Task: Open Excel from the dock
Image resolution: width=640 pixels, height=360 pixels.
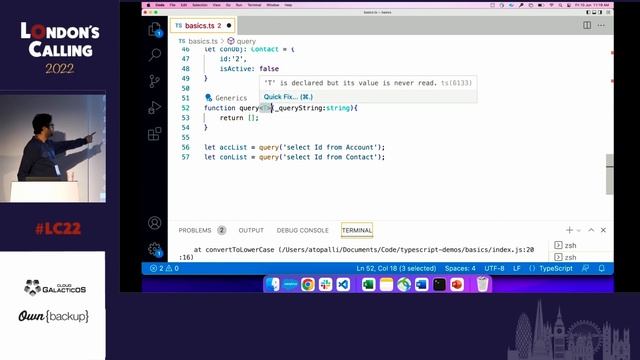Action: click(x=368, y=284)
